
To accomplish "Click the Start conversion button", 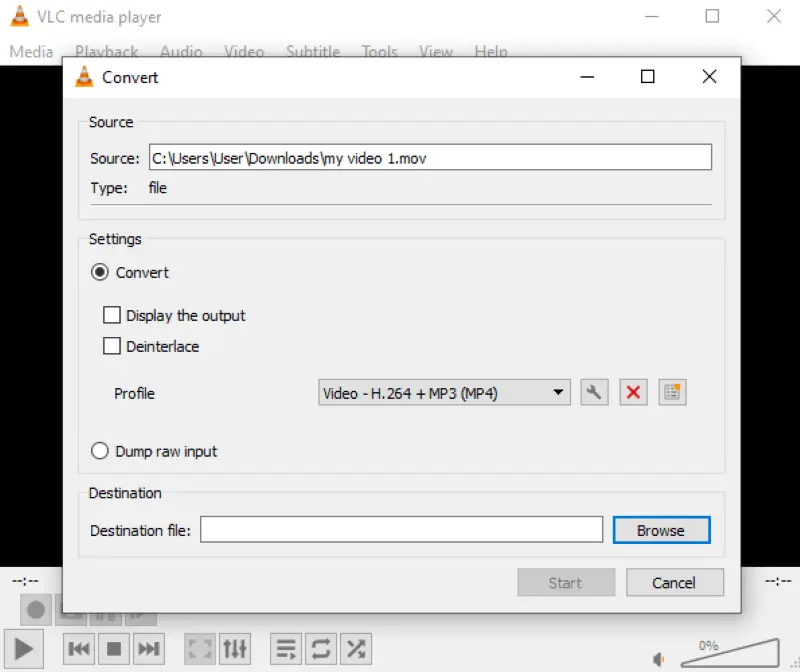I will (566, 582).
